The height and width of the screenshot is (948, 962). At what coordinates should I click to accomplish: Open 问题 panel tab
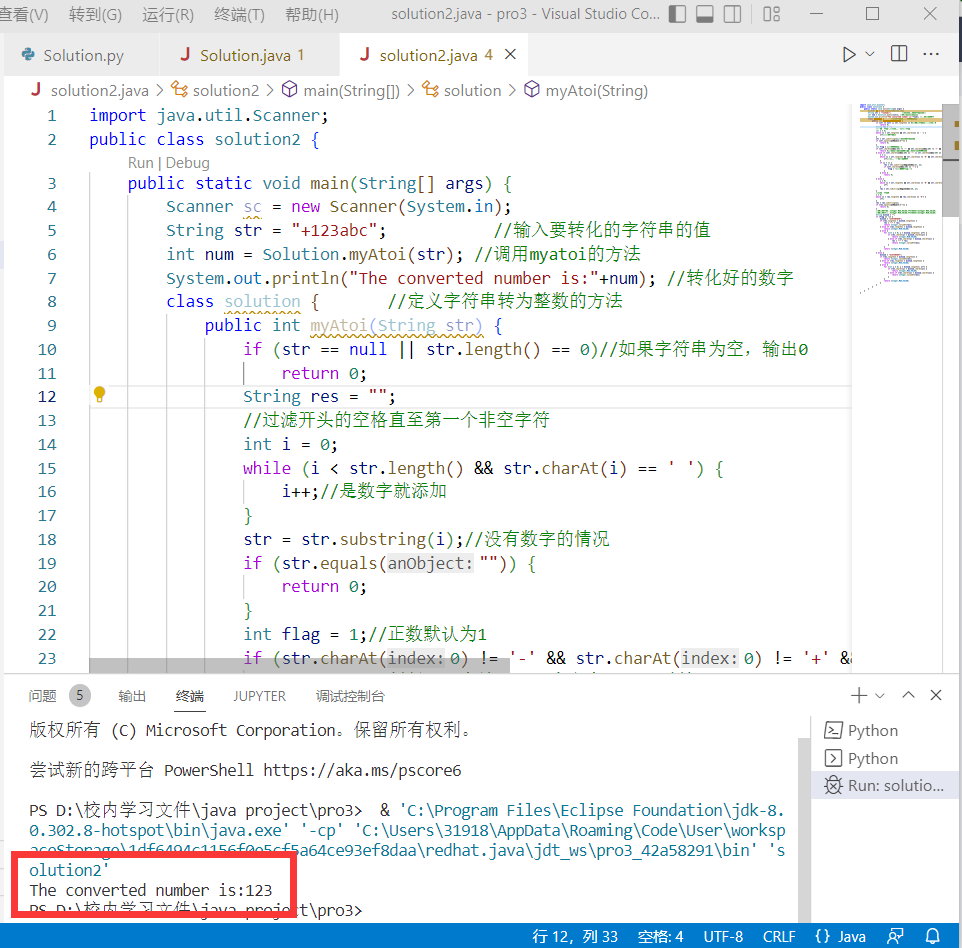coord(42,696)
